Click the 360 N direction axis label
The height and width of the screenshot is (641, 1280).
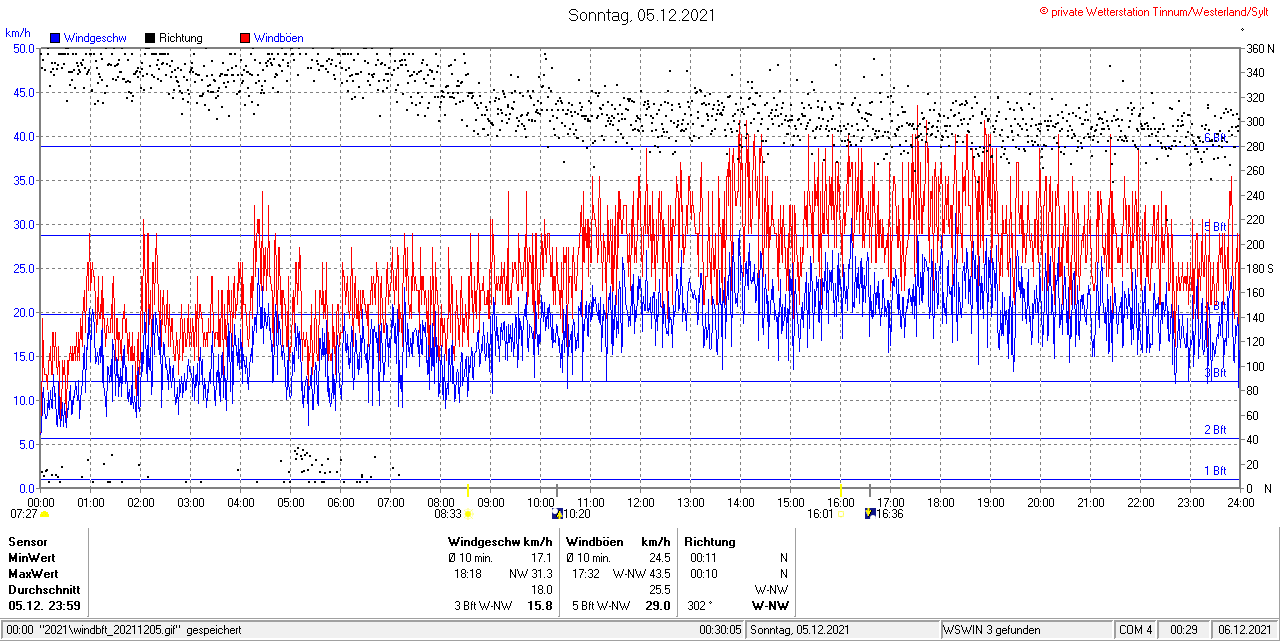click(x=1259, y=48)
